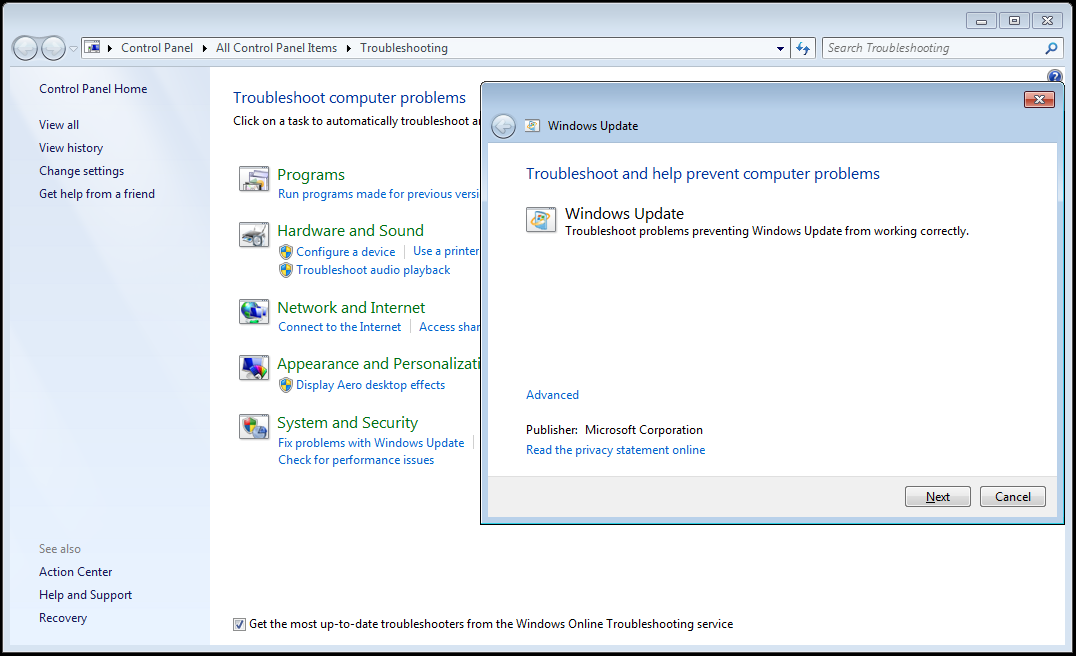The image size is (1076, 656).
Task: Click Read the privacy statement online
Action: (x=616, y=450)
